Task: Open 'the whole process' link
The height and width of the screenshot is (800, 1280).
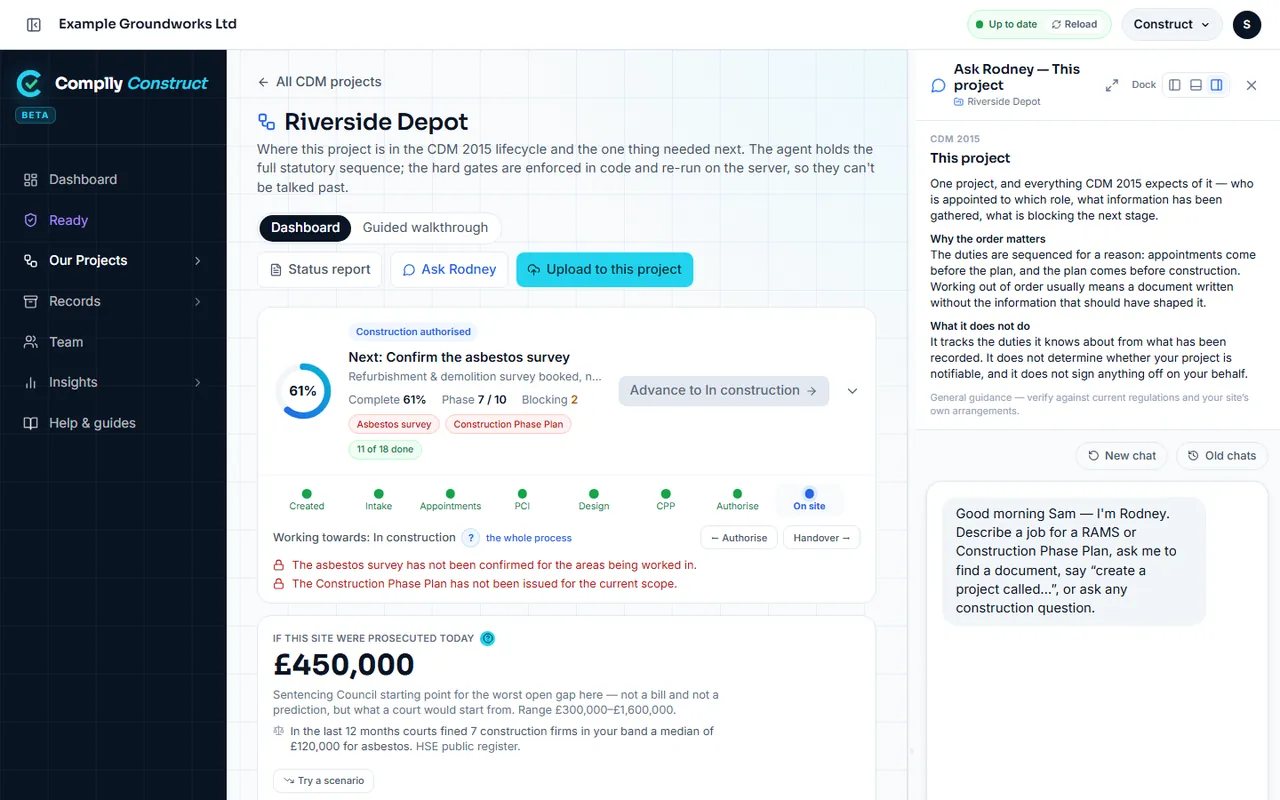Action: 529,538
